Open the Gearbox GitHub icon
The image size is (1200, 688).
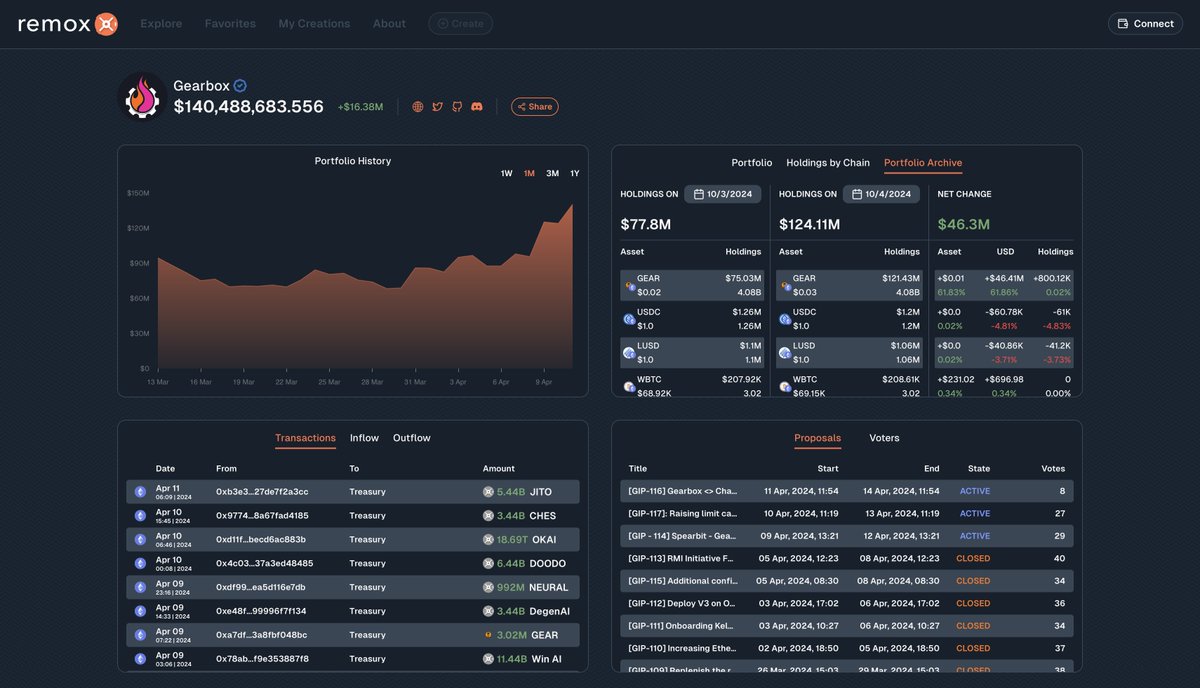[x=457, y=106]
